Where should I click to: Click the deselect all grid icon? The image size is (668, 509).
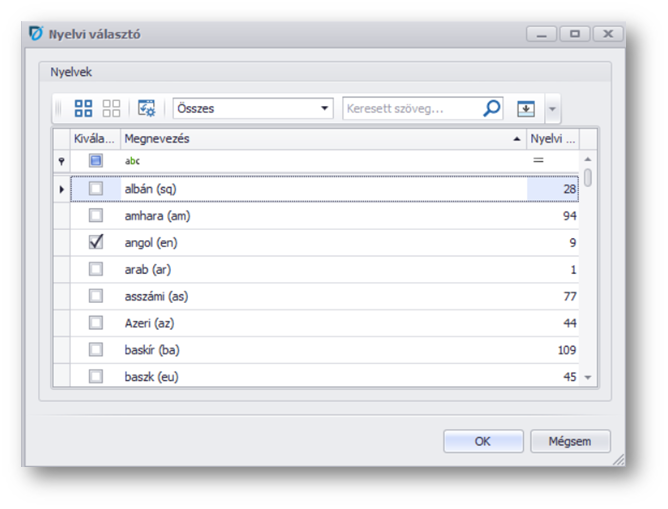pyautogui.click(x=112, y=108)
